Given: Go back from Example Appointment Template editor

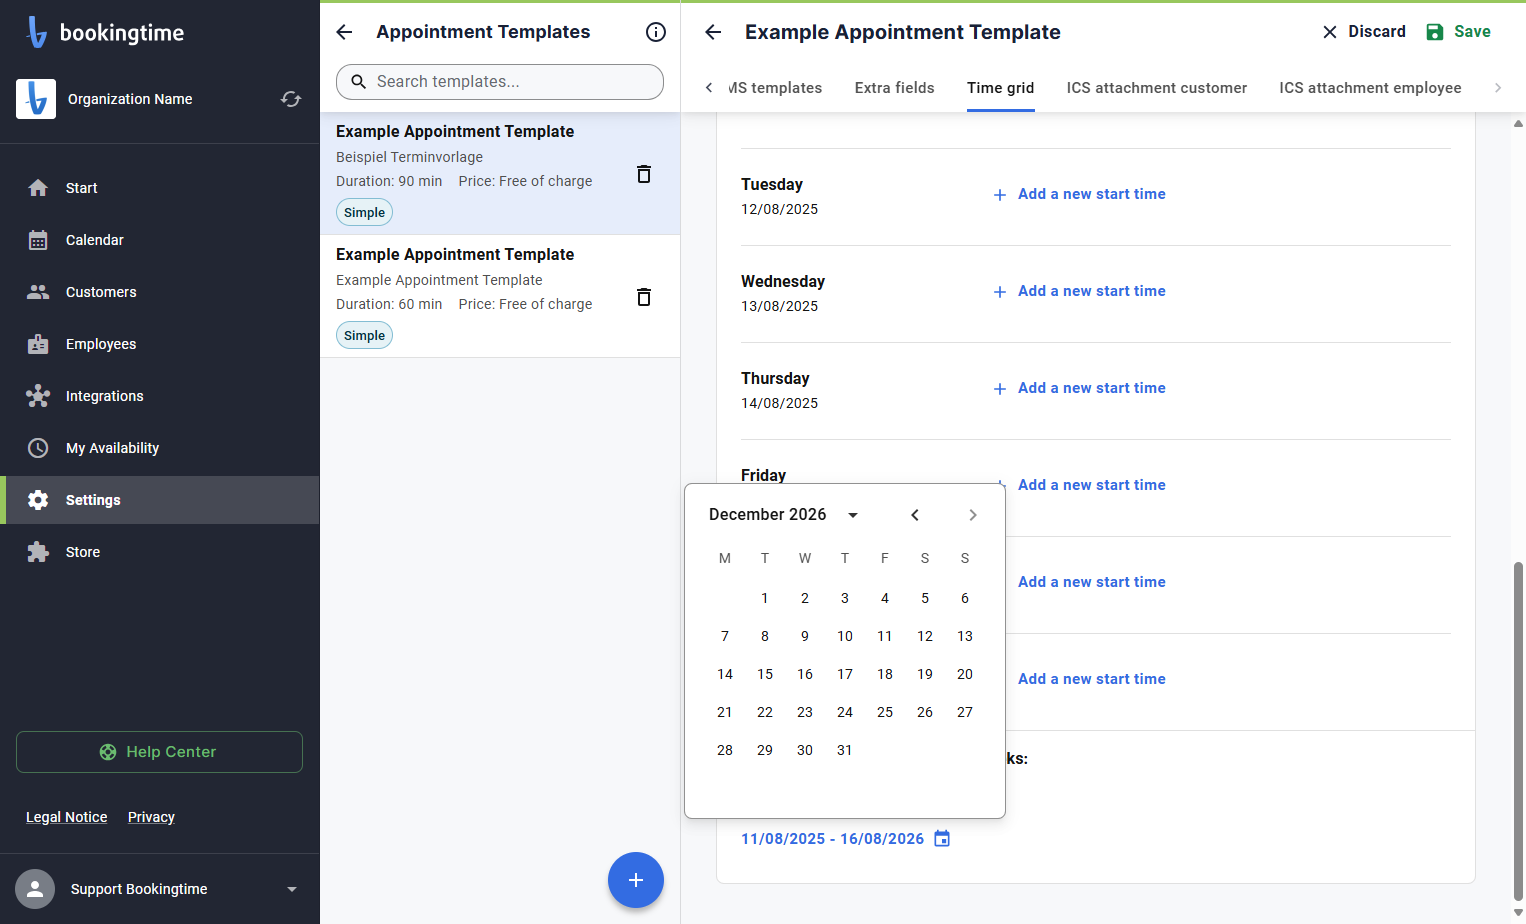Looking at the screenshot, I should (x=713, y=32).
